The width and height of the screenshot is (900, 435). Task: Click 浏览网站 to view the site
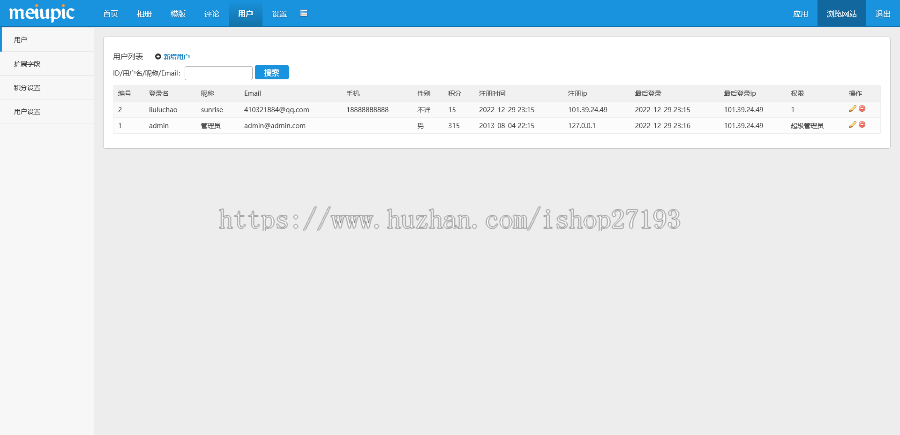pos(841,13)
